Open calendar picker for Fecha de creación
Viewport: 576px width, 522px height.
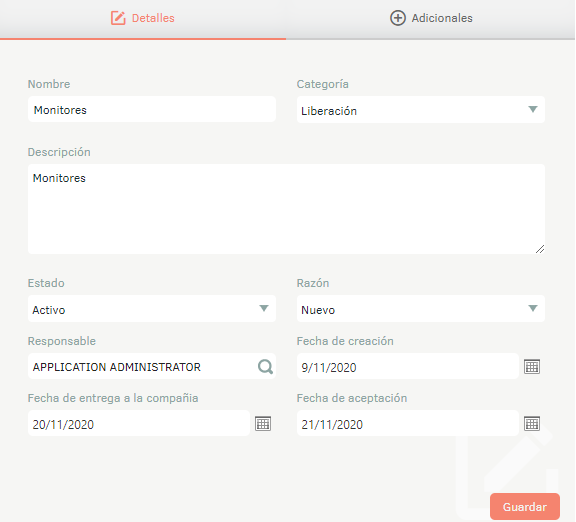click(532, 366)
